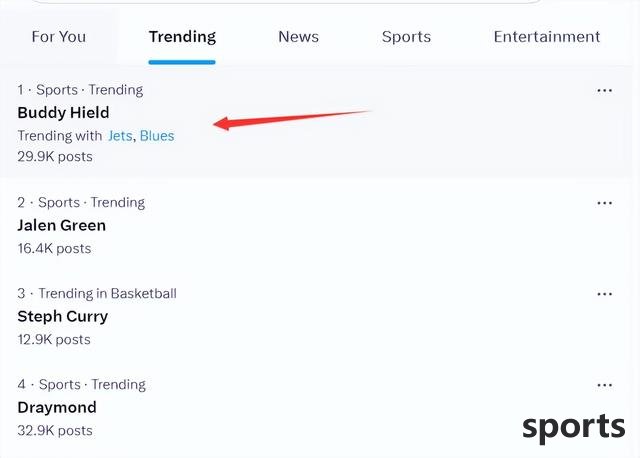Open the Sports tab
The height and width of the screenshot is (458, 640).
coord(406,37)
